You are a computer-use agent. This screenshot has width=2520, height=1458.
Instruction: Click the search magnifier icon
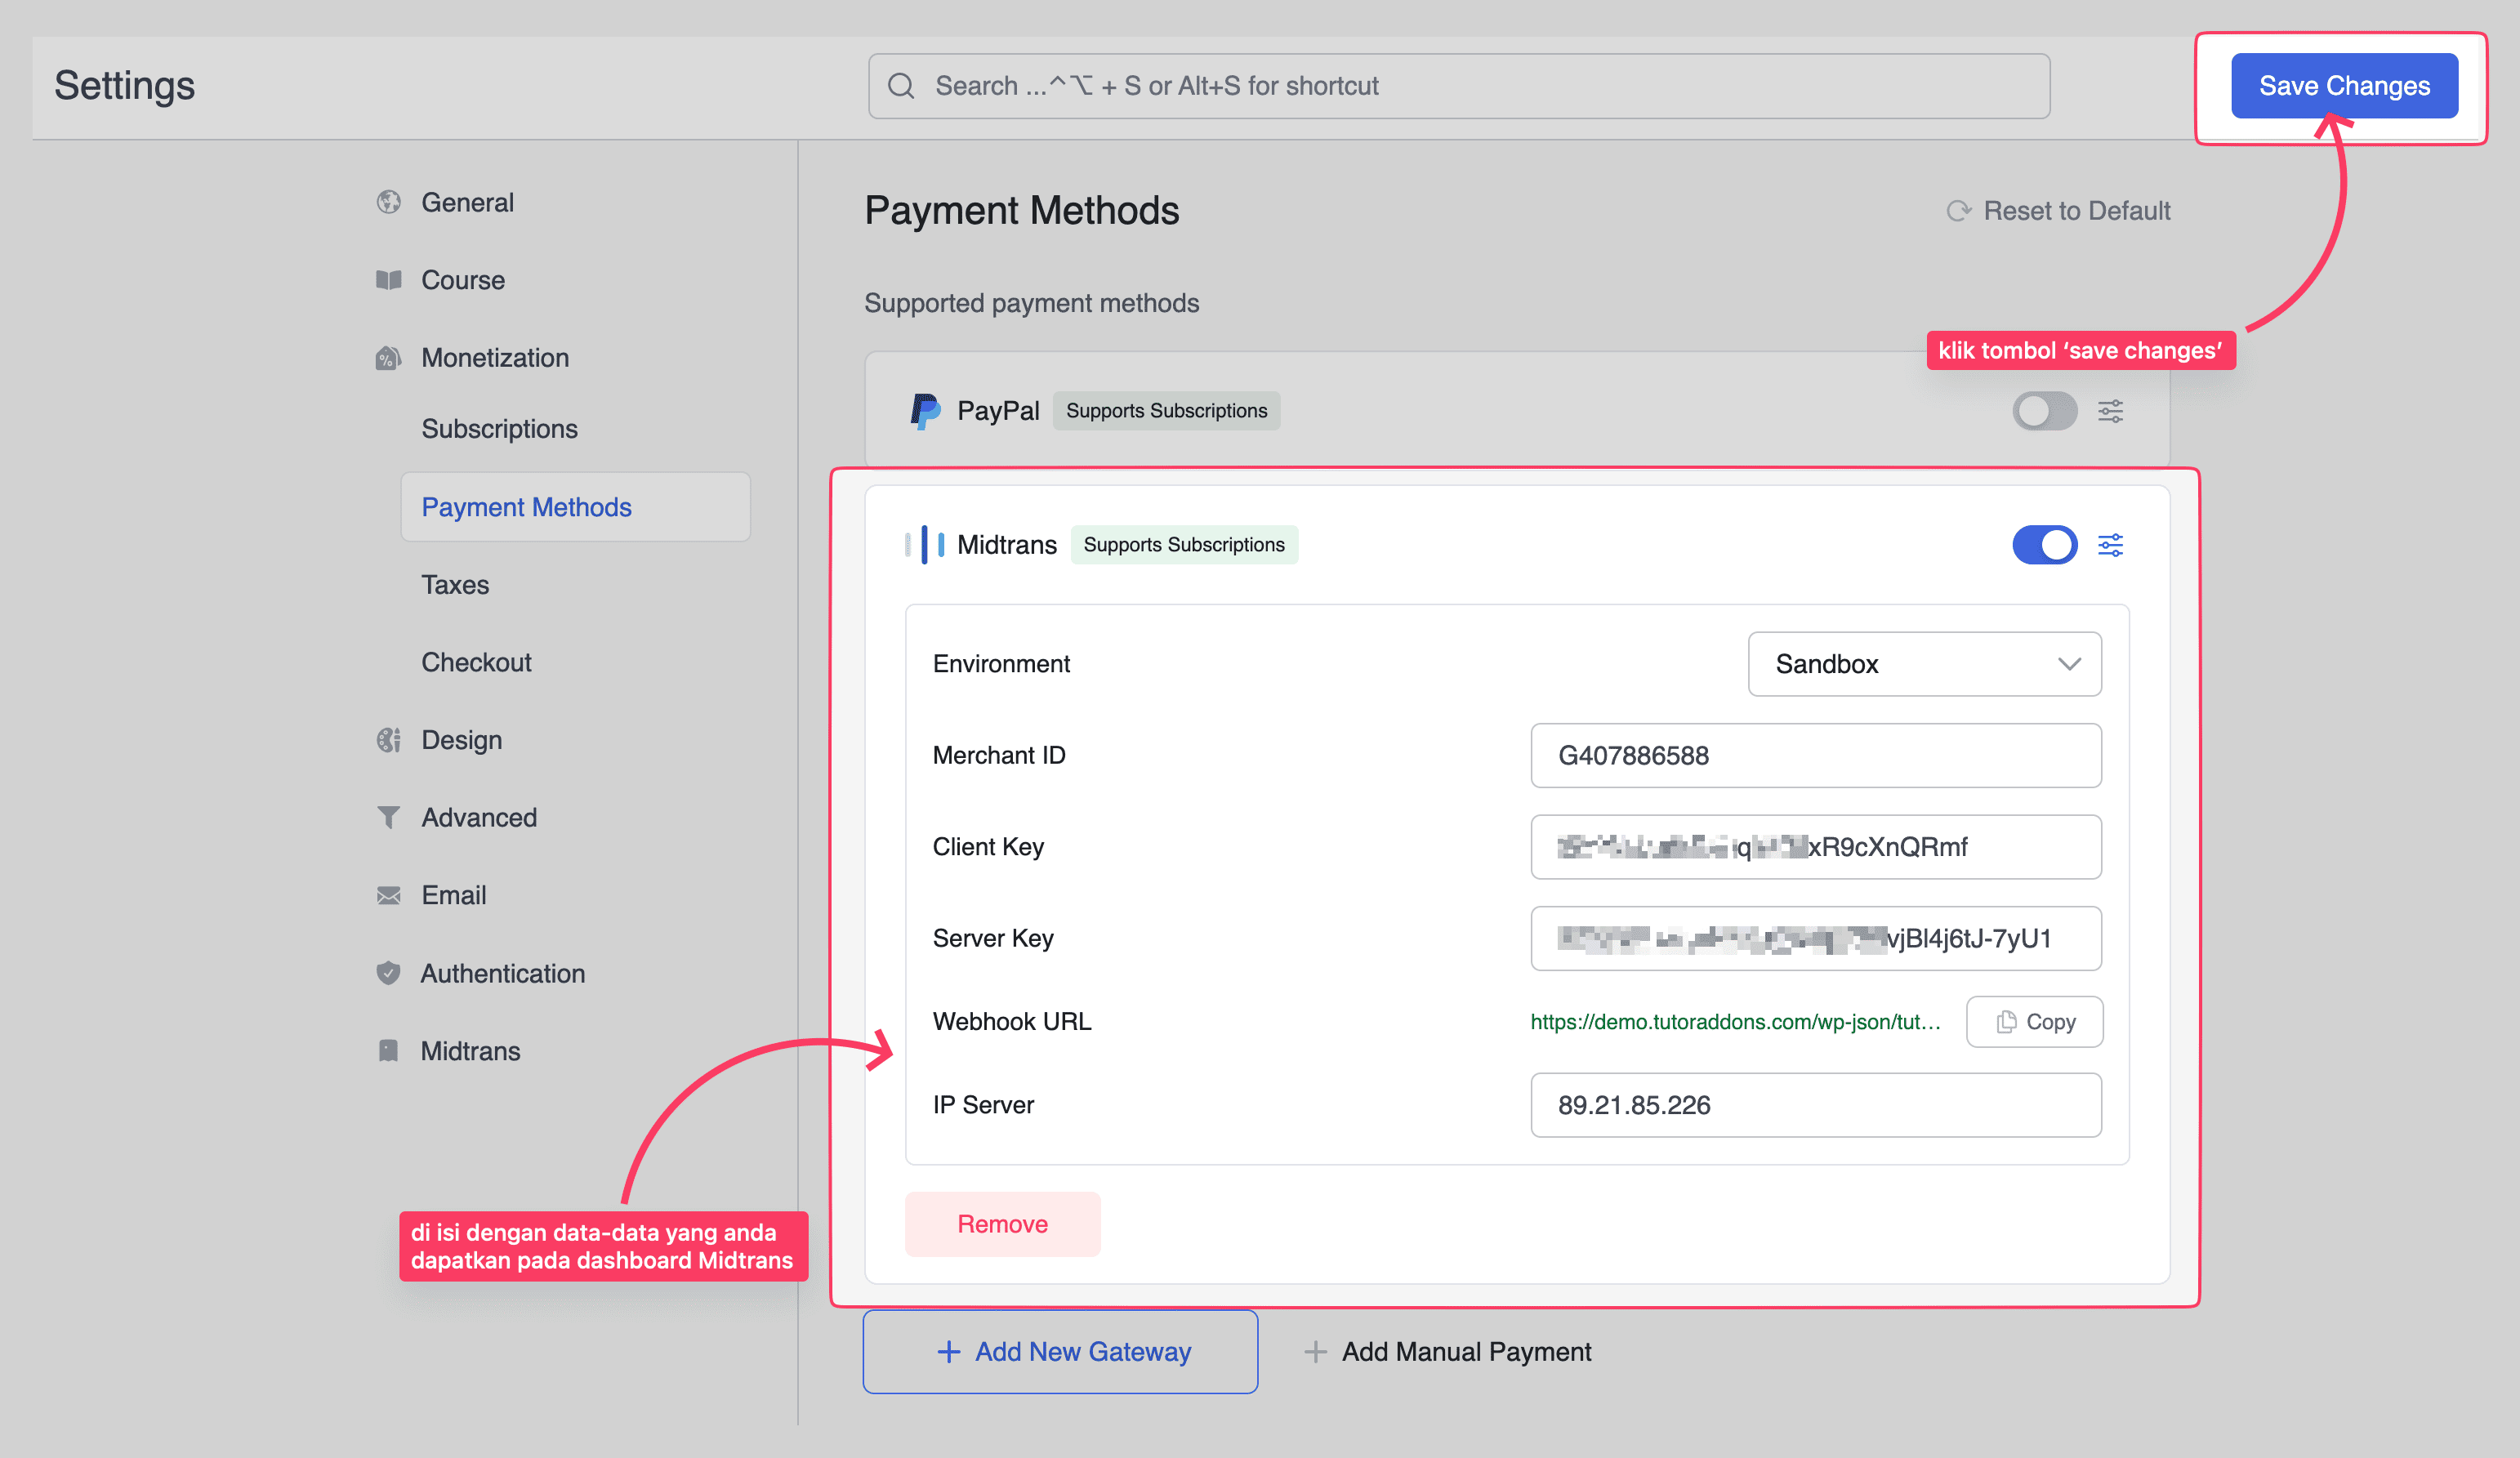point(901,86)
